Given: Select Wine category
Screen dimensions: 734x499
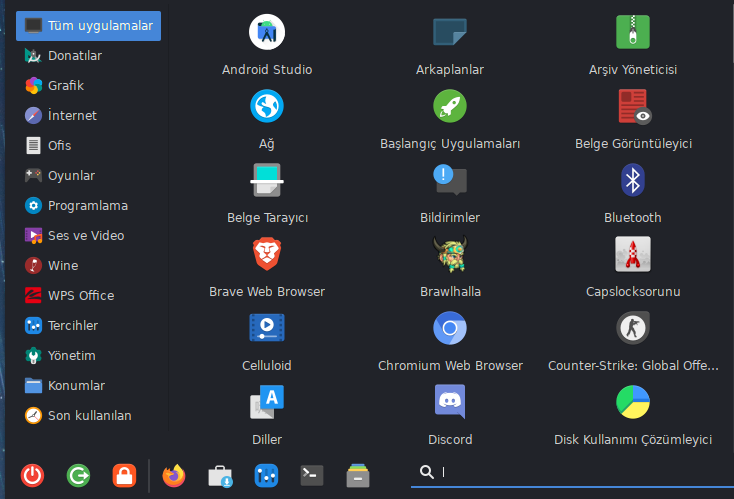Looking at the screenshot, I should coord(88,265).
